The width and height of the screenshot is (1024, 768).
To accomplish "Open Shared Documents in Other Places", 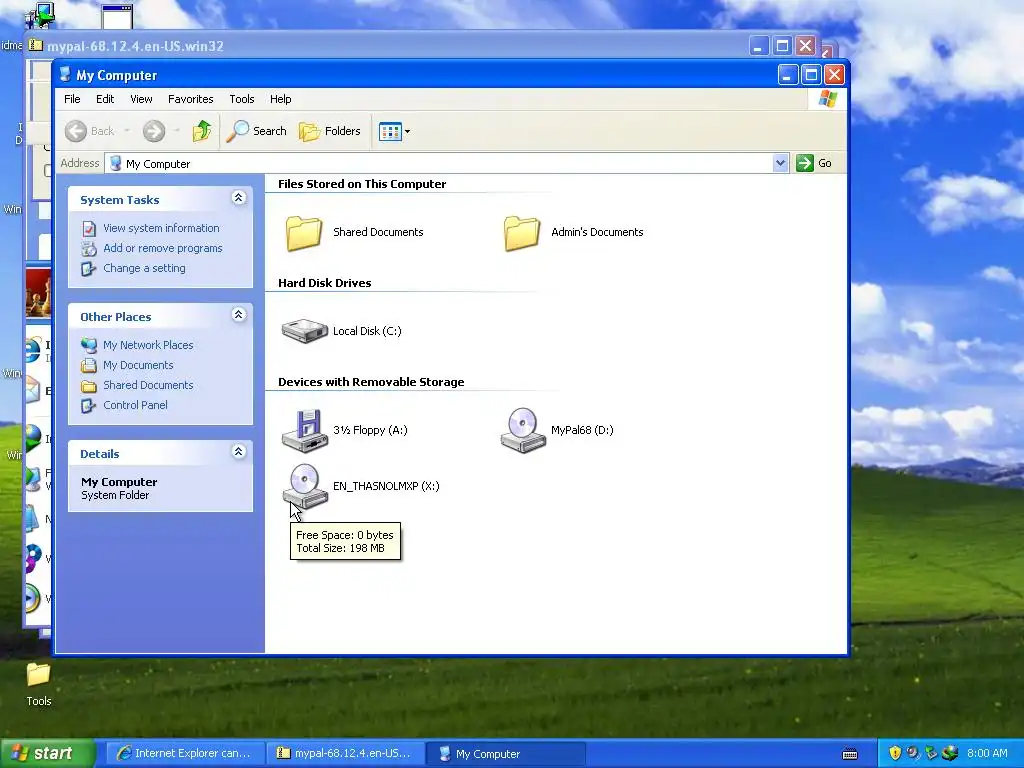I will pyautogui.click(x=148, y=385).
